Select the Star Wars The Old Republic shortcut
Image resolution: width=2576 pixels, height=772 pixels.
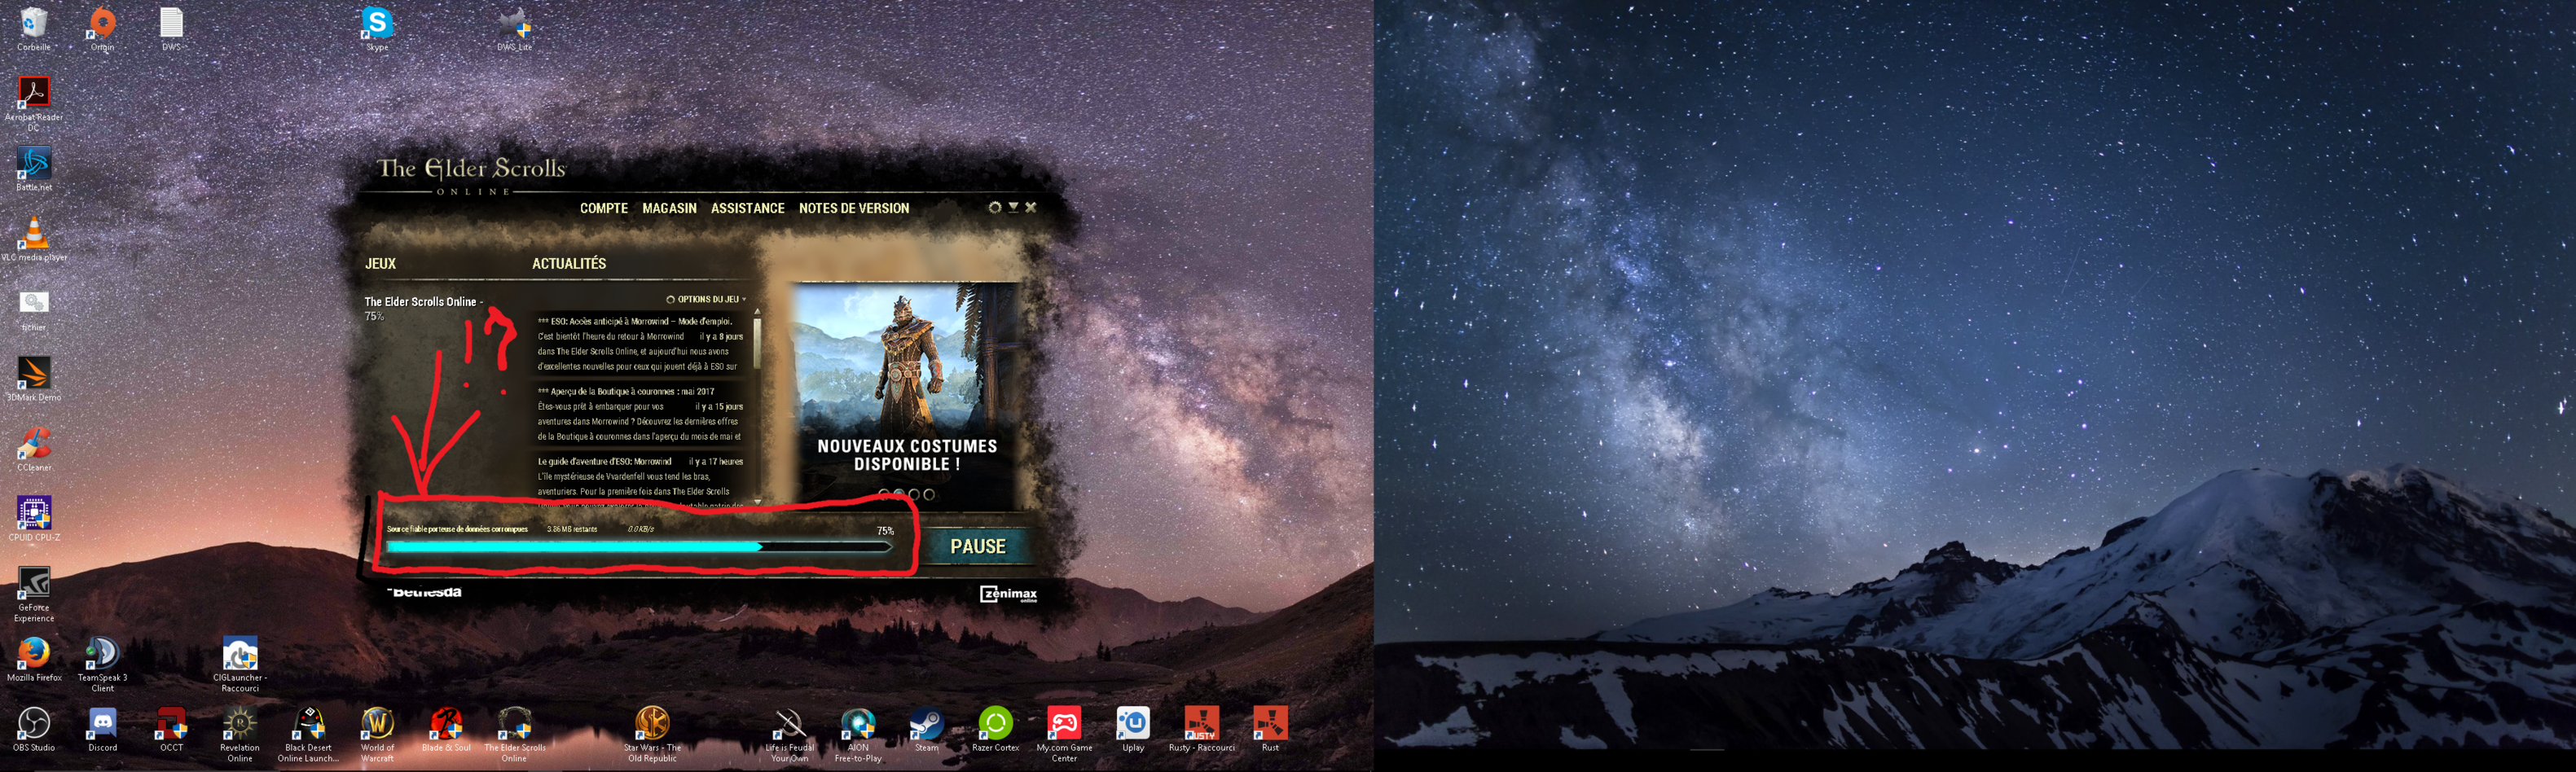(652, 735)
